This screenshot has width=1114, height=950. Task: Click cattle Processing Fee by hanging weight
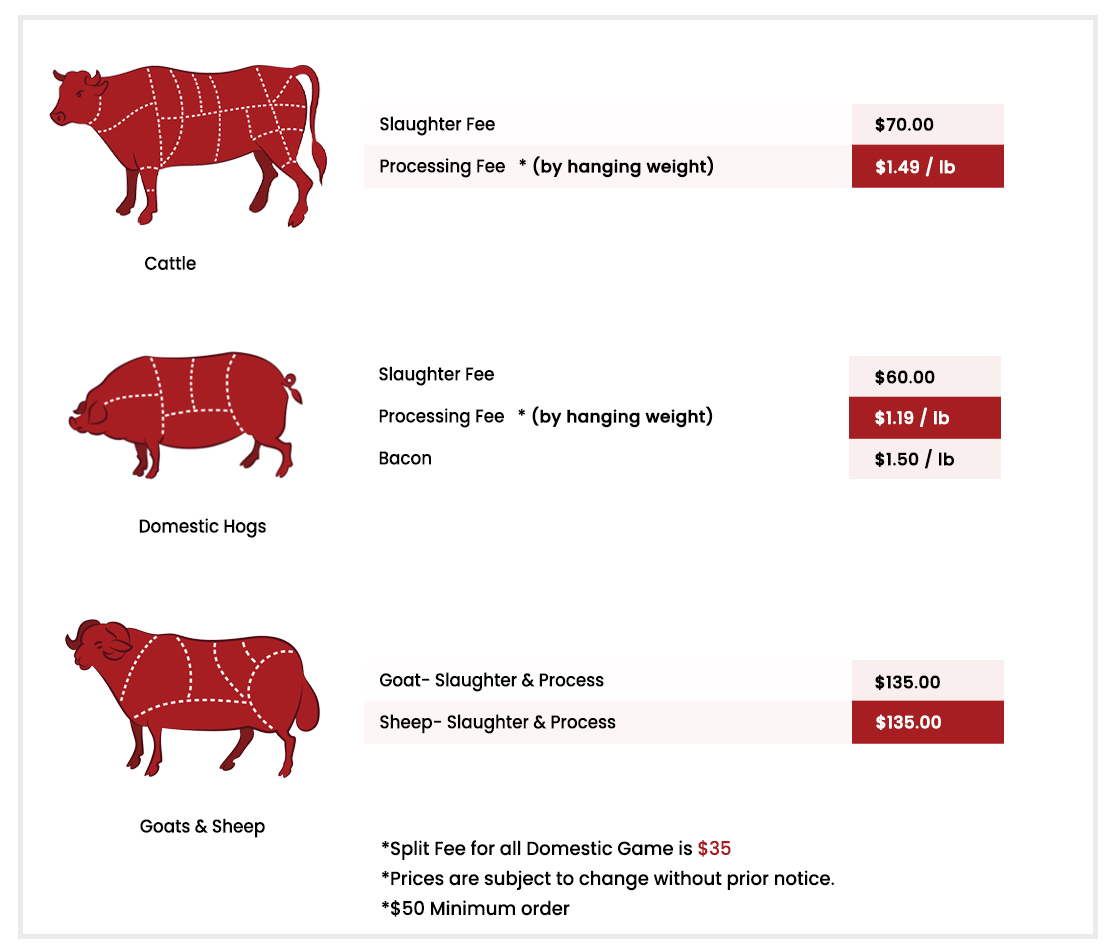click(x=546, y=166)
